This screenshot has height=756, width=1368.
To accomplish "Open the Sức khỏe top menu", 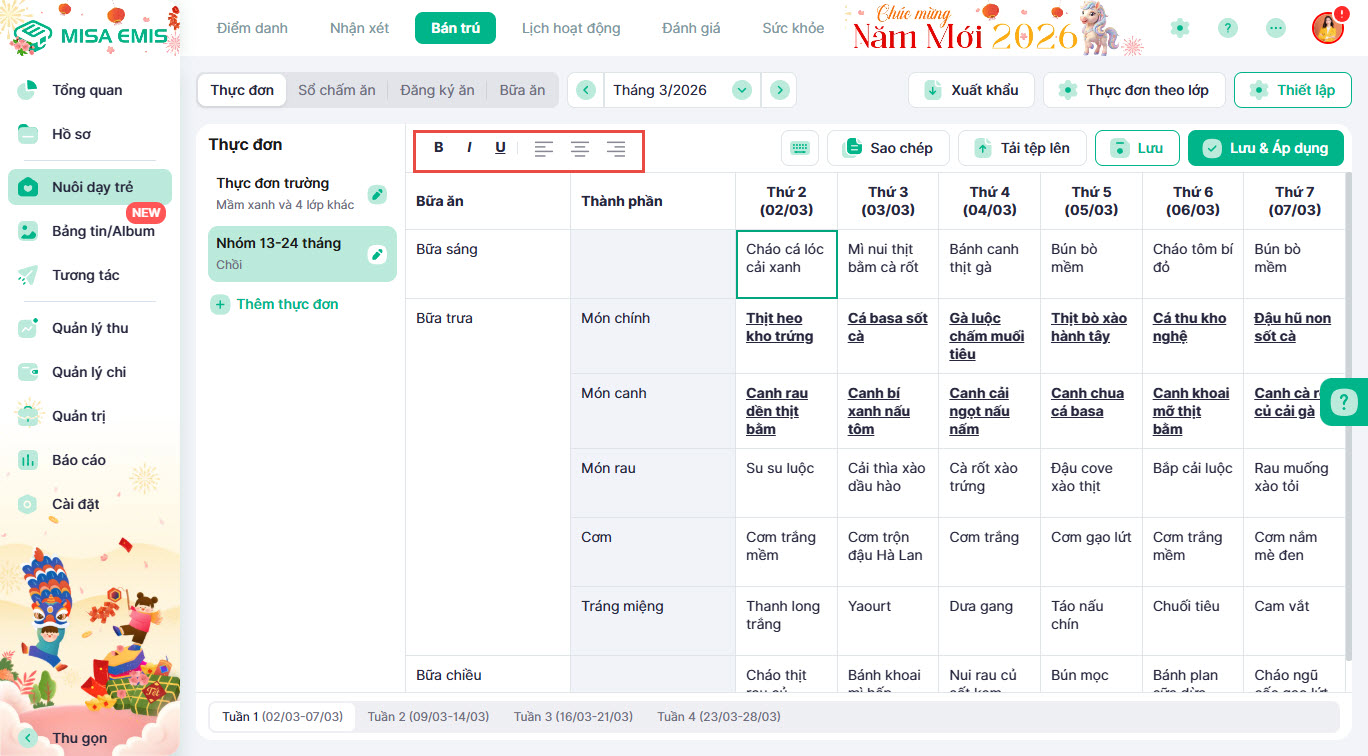I will click(x=793, y=28).
